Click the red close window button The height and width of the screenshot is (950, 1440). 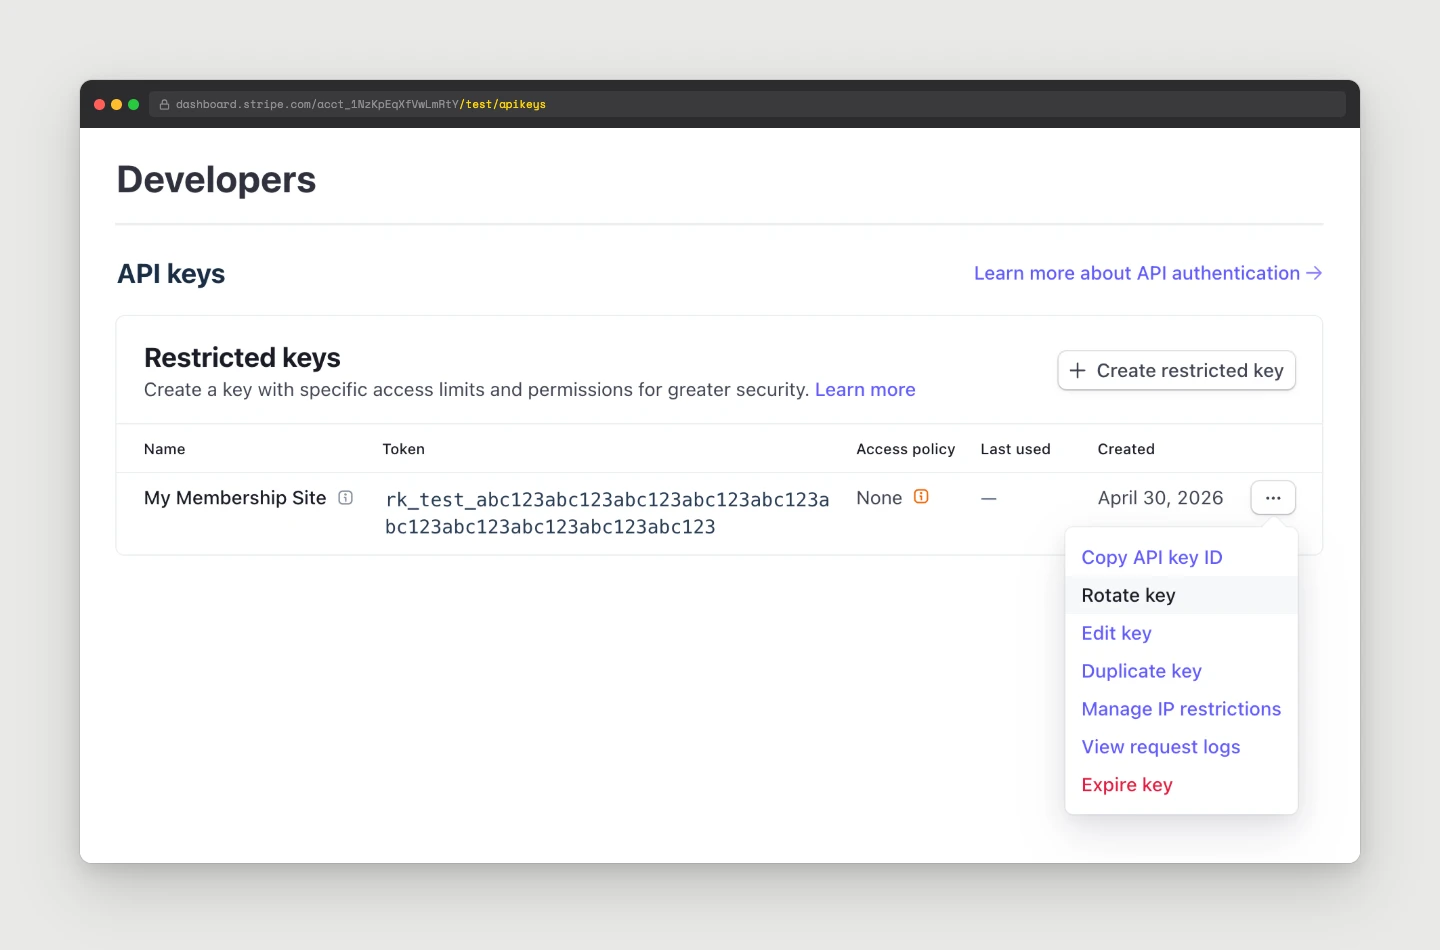[x=100, y=104]
